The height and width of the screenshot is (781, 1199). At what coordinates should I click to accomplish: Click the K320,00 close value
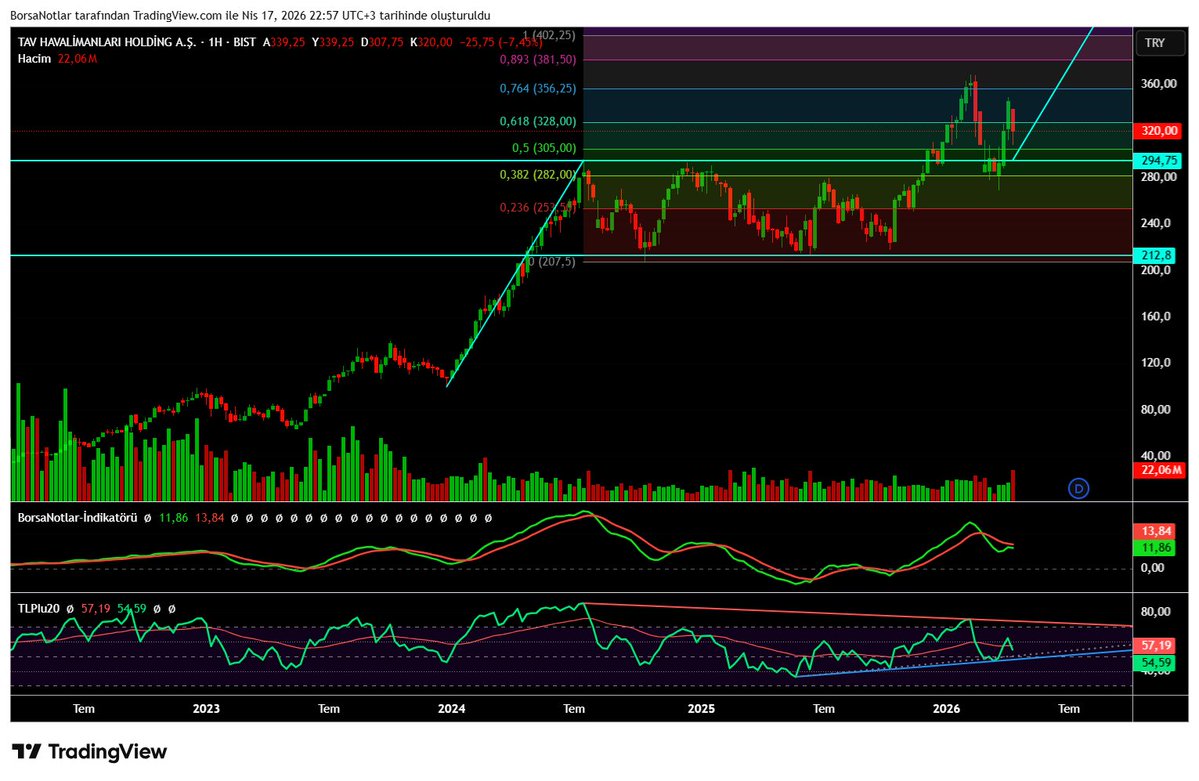(x=431, y=43)
